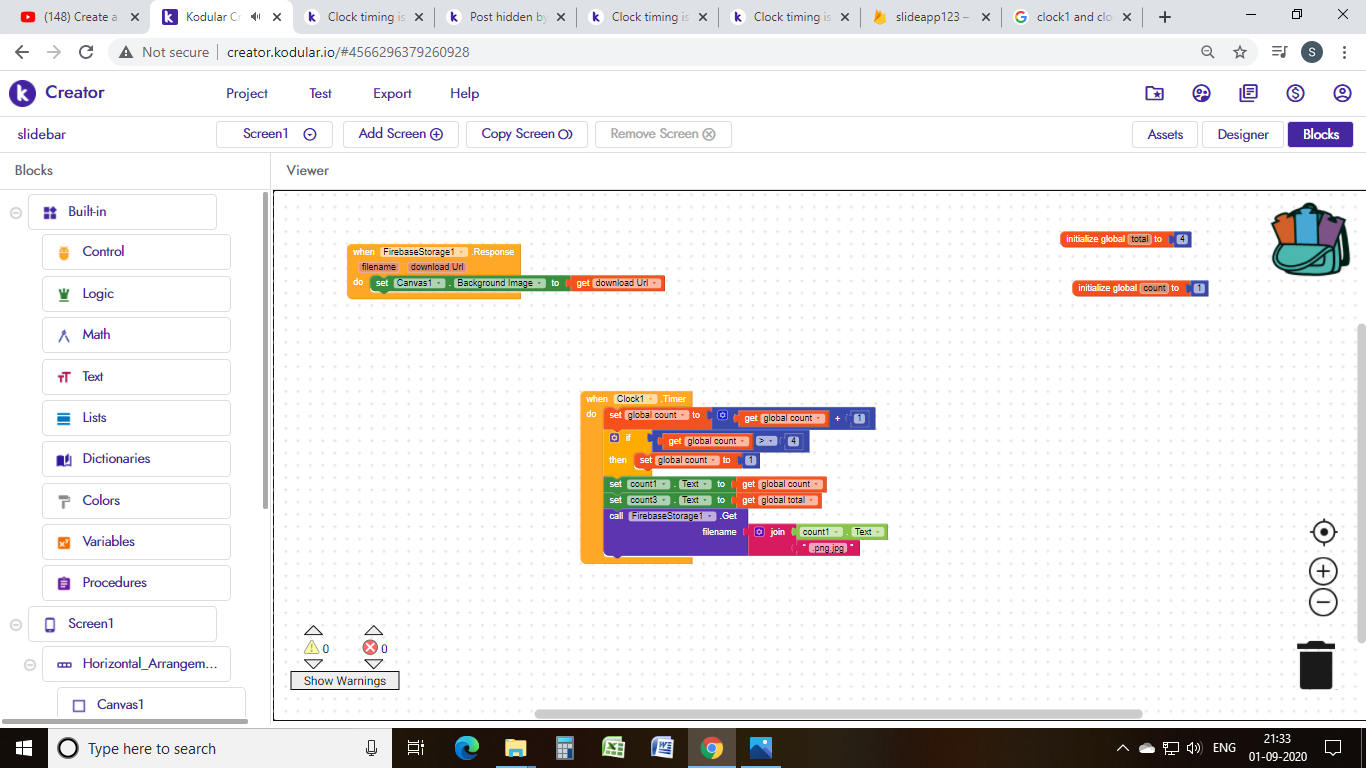Open the theme palette icon in header
The image size is (1366, 768).
click(x=1202, y=93)
